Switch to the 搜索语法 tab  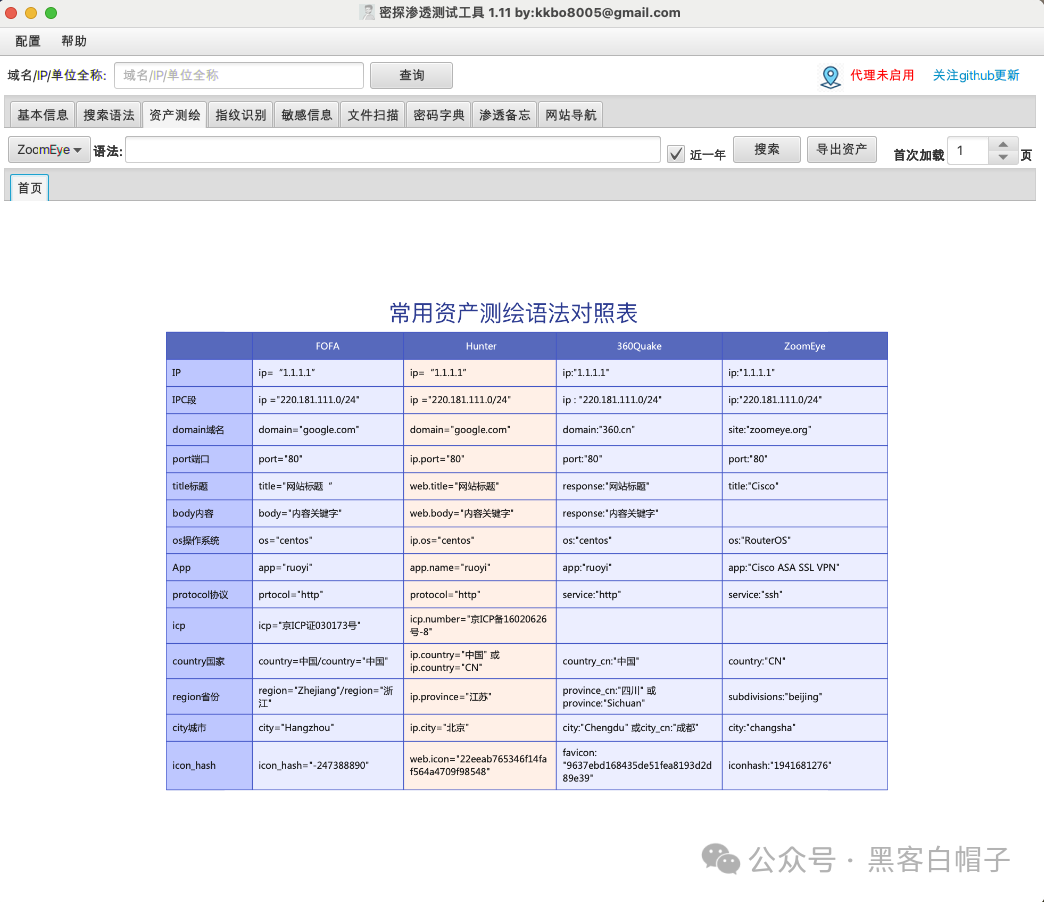click(109, 114)
